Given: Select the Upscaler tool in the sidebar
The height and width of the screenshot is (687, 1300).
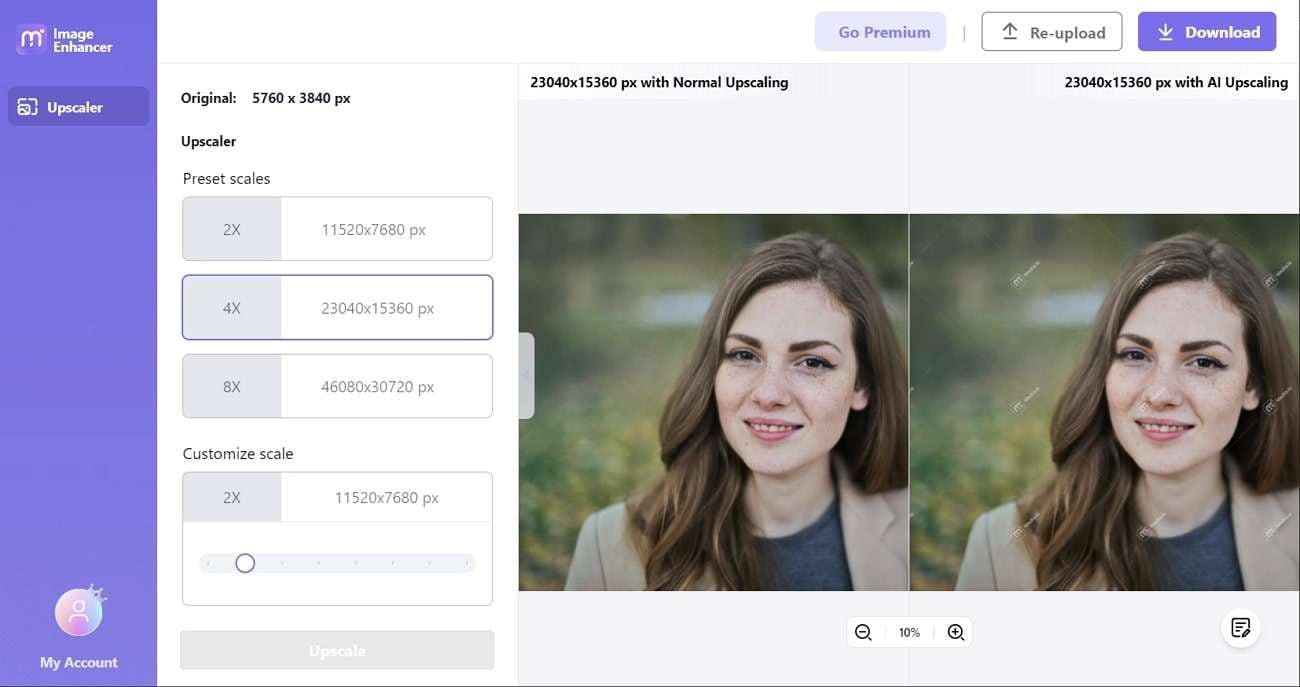Looking at the screenshot, I should click(77, 107).
